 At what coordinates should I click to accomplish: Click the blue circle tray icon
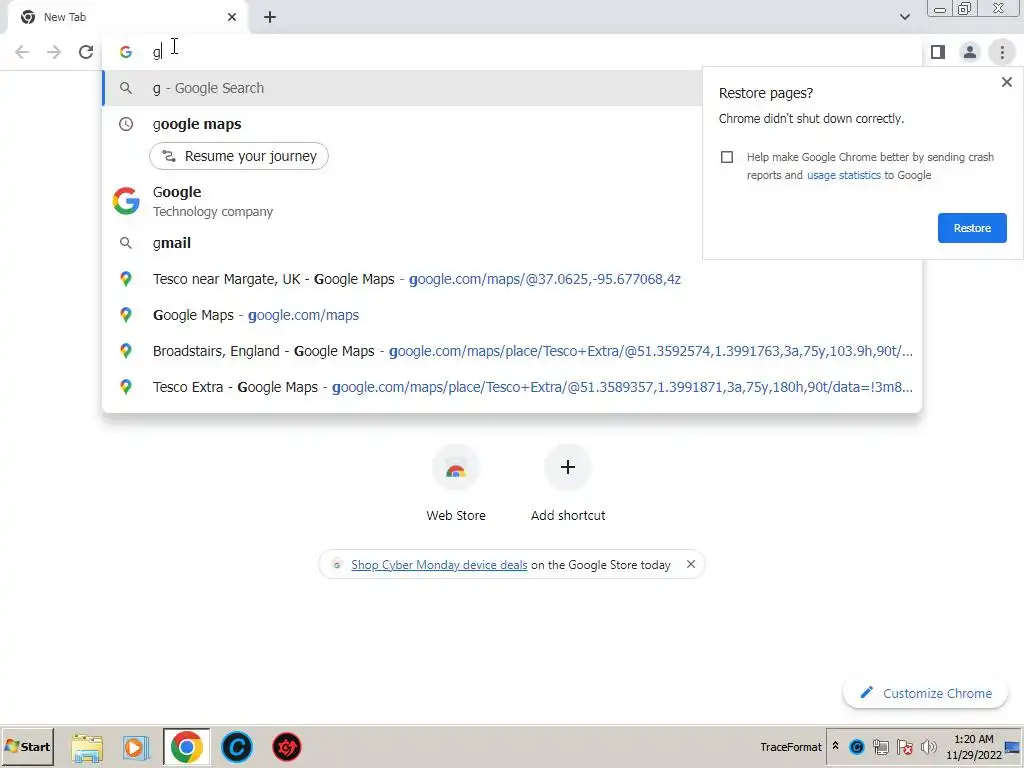click(x=856, y=746)
